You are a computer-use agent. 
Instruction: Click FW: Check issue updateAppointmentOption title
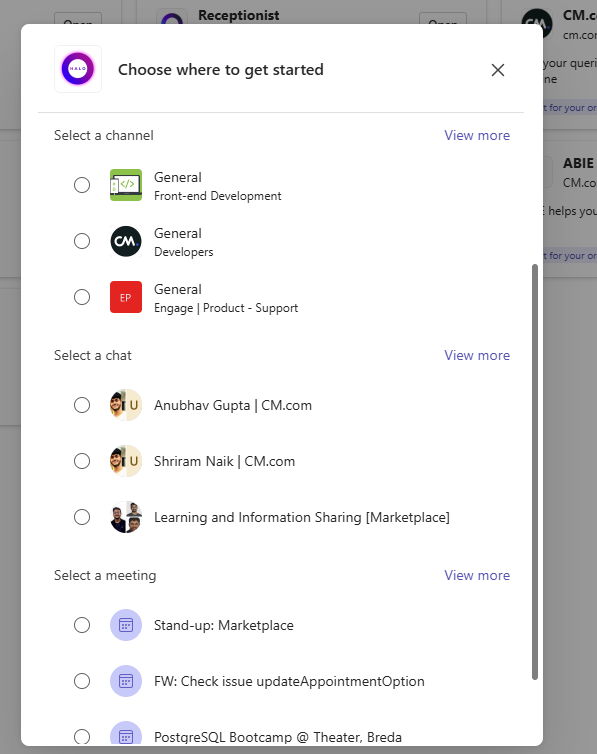click(x=289, y=681)
